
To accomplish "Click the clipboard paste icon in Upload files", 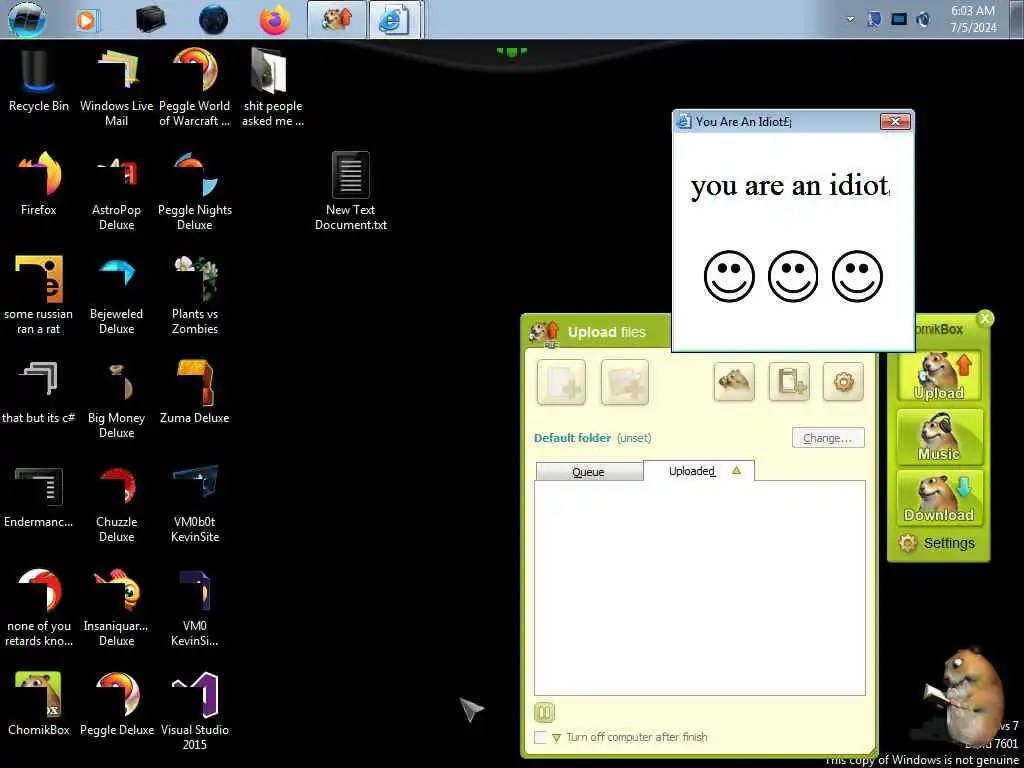I will tap(789, 381).
